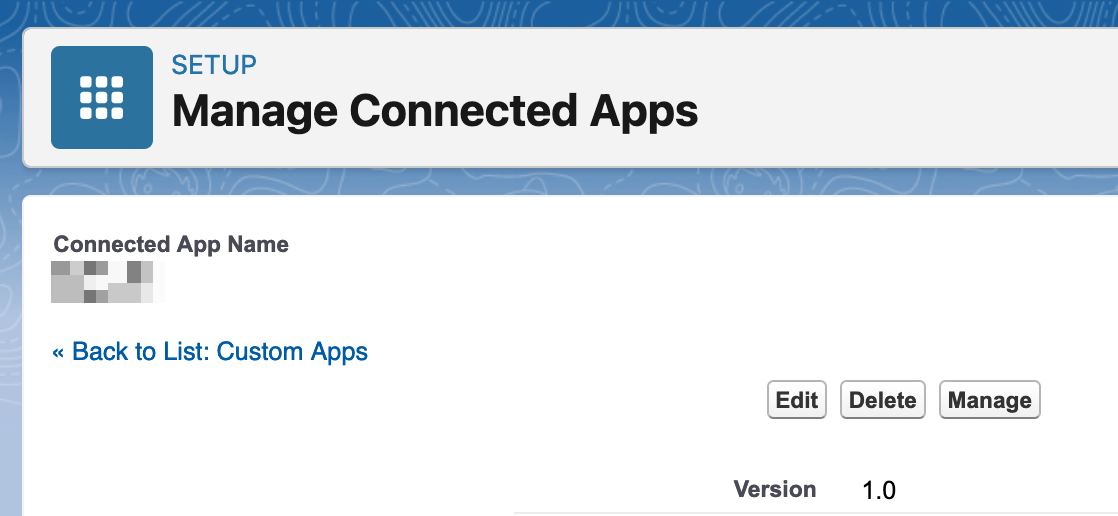Click the word Apps in the page title
1118x516 pixels.
click(641, 110)
